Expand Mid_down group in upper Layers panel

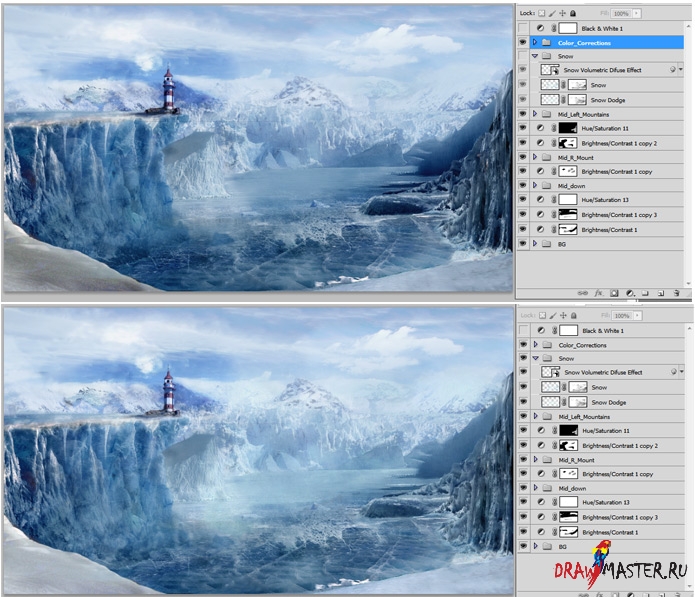click(x=535, y=185)
